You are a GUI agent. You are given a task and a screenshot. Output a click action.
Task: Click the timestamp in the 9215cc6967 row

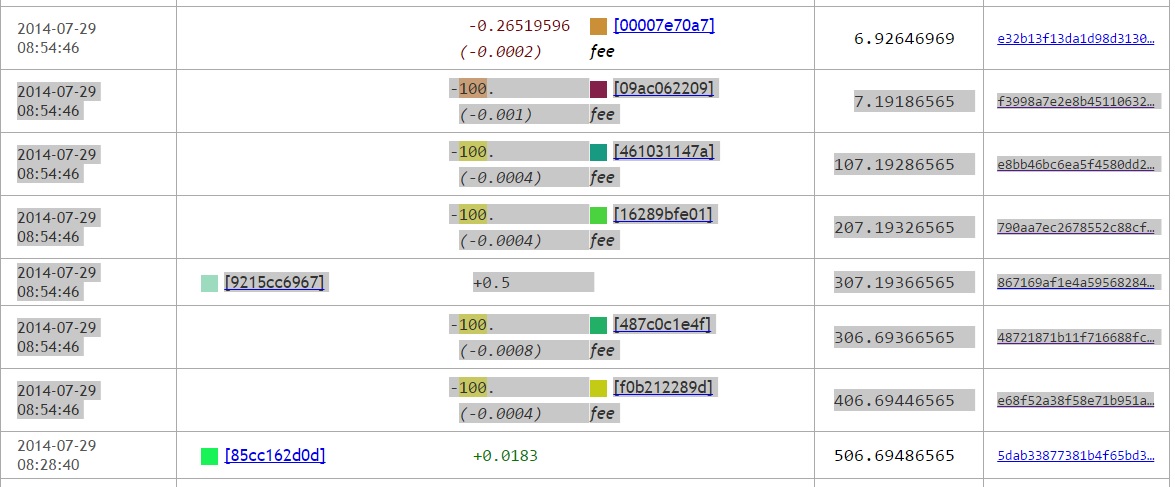pyautogui.click(x=57, y=282)
